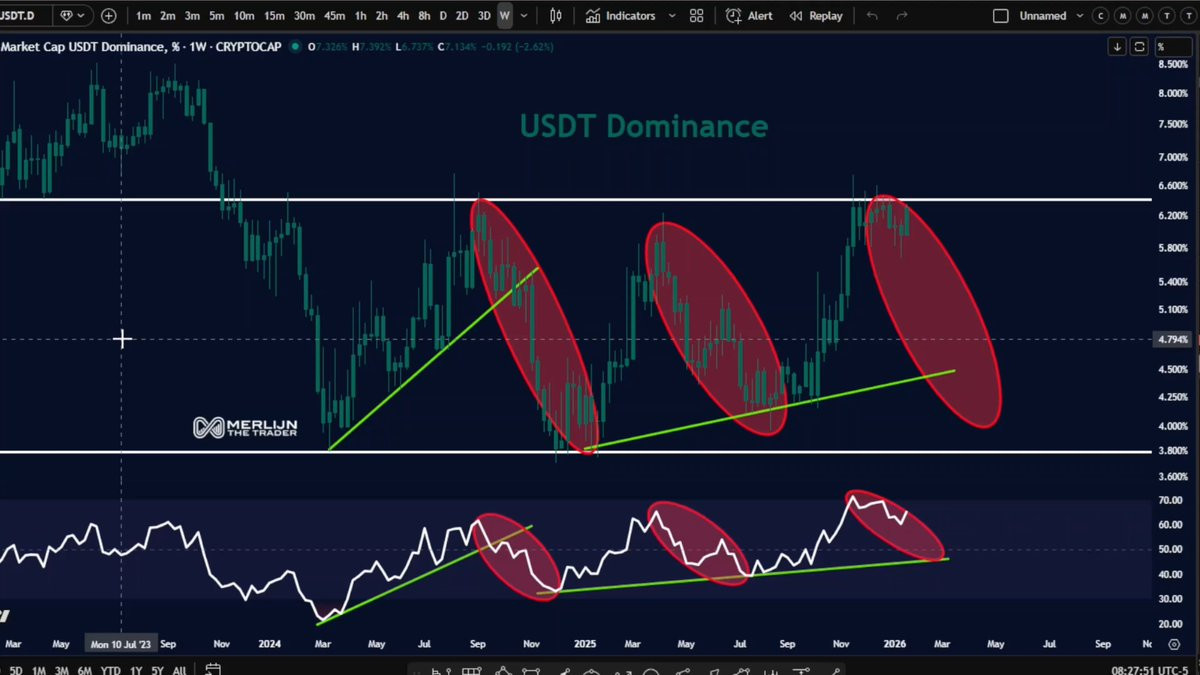Click the 2026 label on the time axis
Image resolution: width=1200 pixels, height=675 pixels.
[x=893, y=645]
